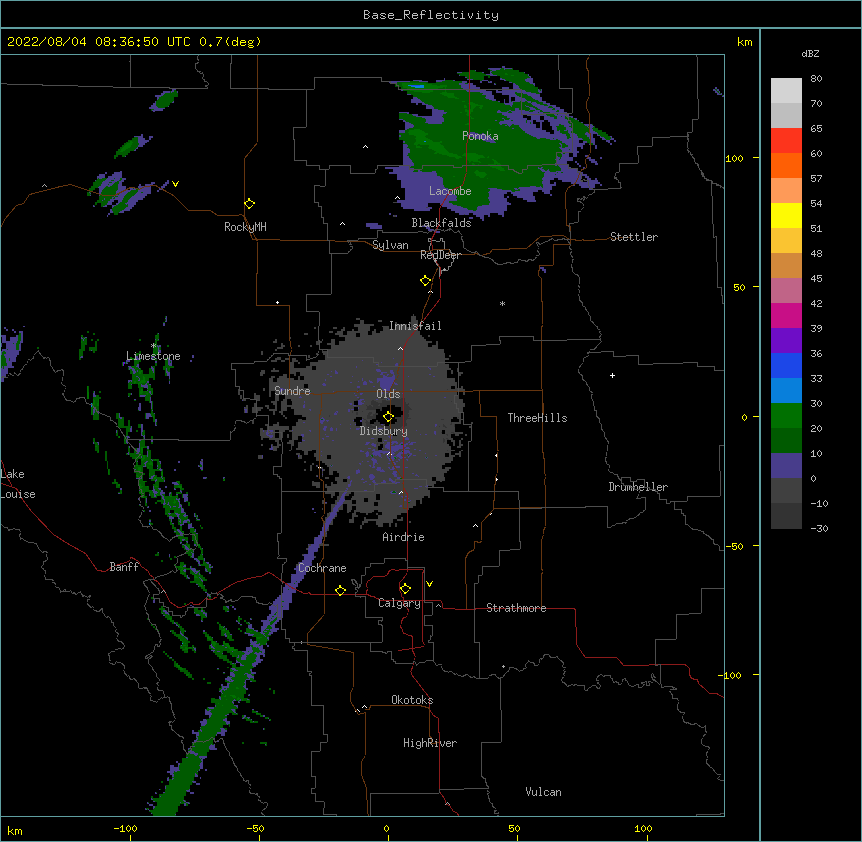
Task: Click the RockyMH label
Action: 245,227
